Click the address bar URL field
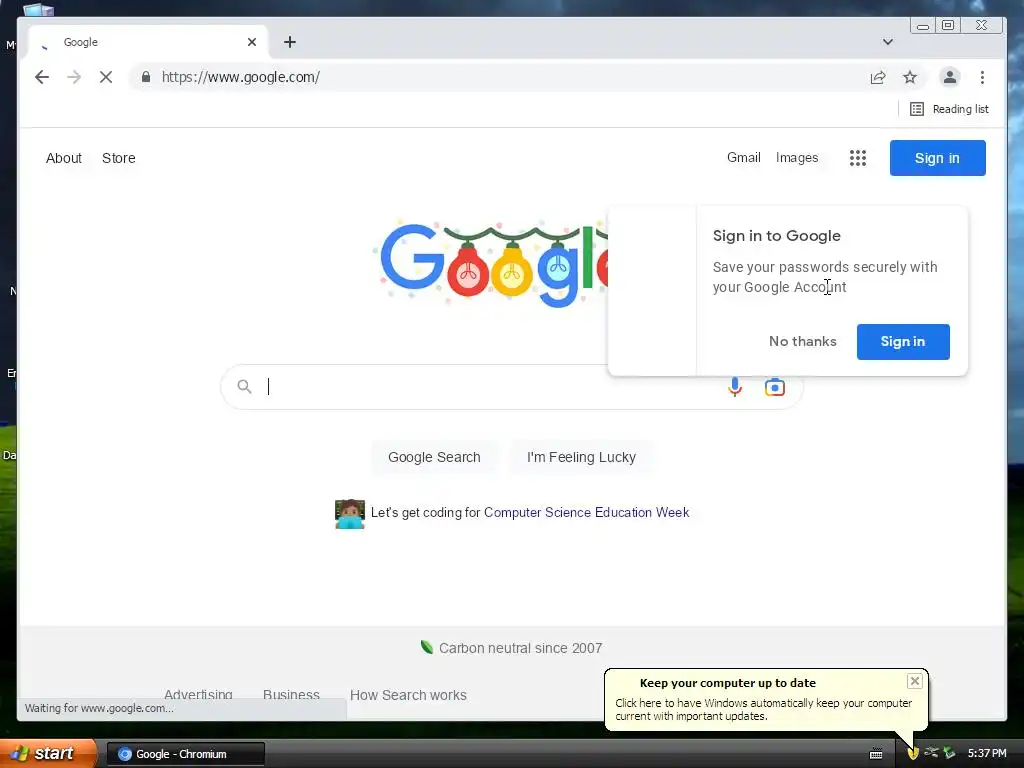 [496, 77]
